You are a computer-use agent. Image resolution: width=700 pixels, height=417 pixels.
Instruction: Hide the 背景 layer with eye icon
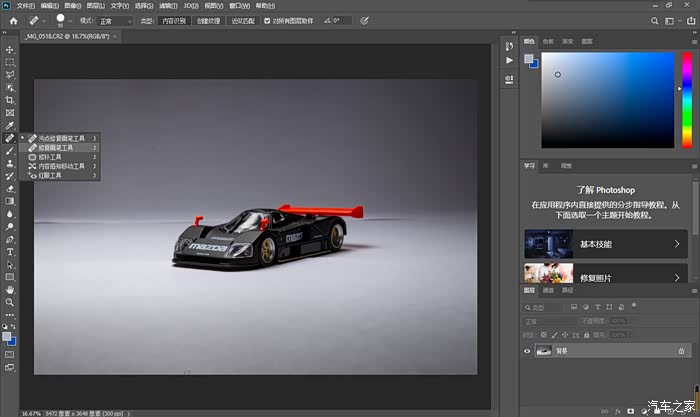coord(528,351)
